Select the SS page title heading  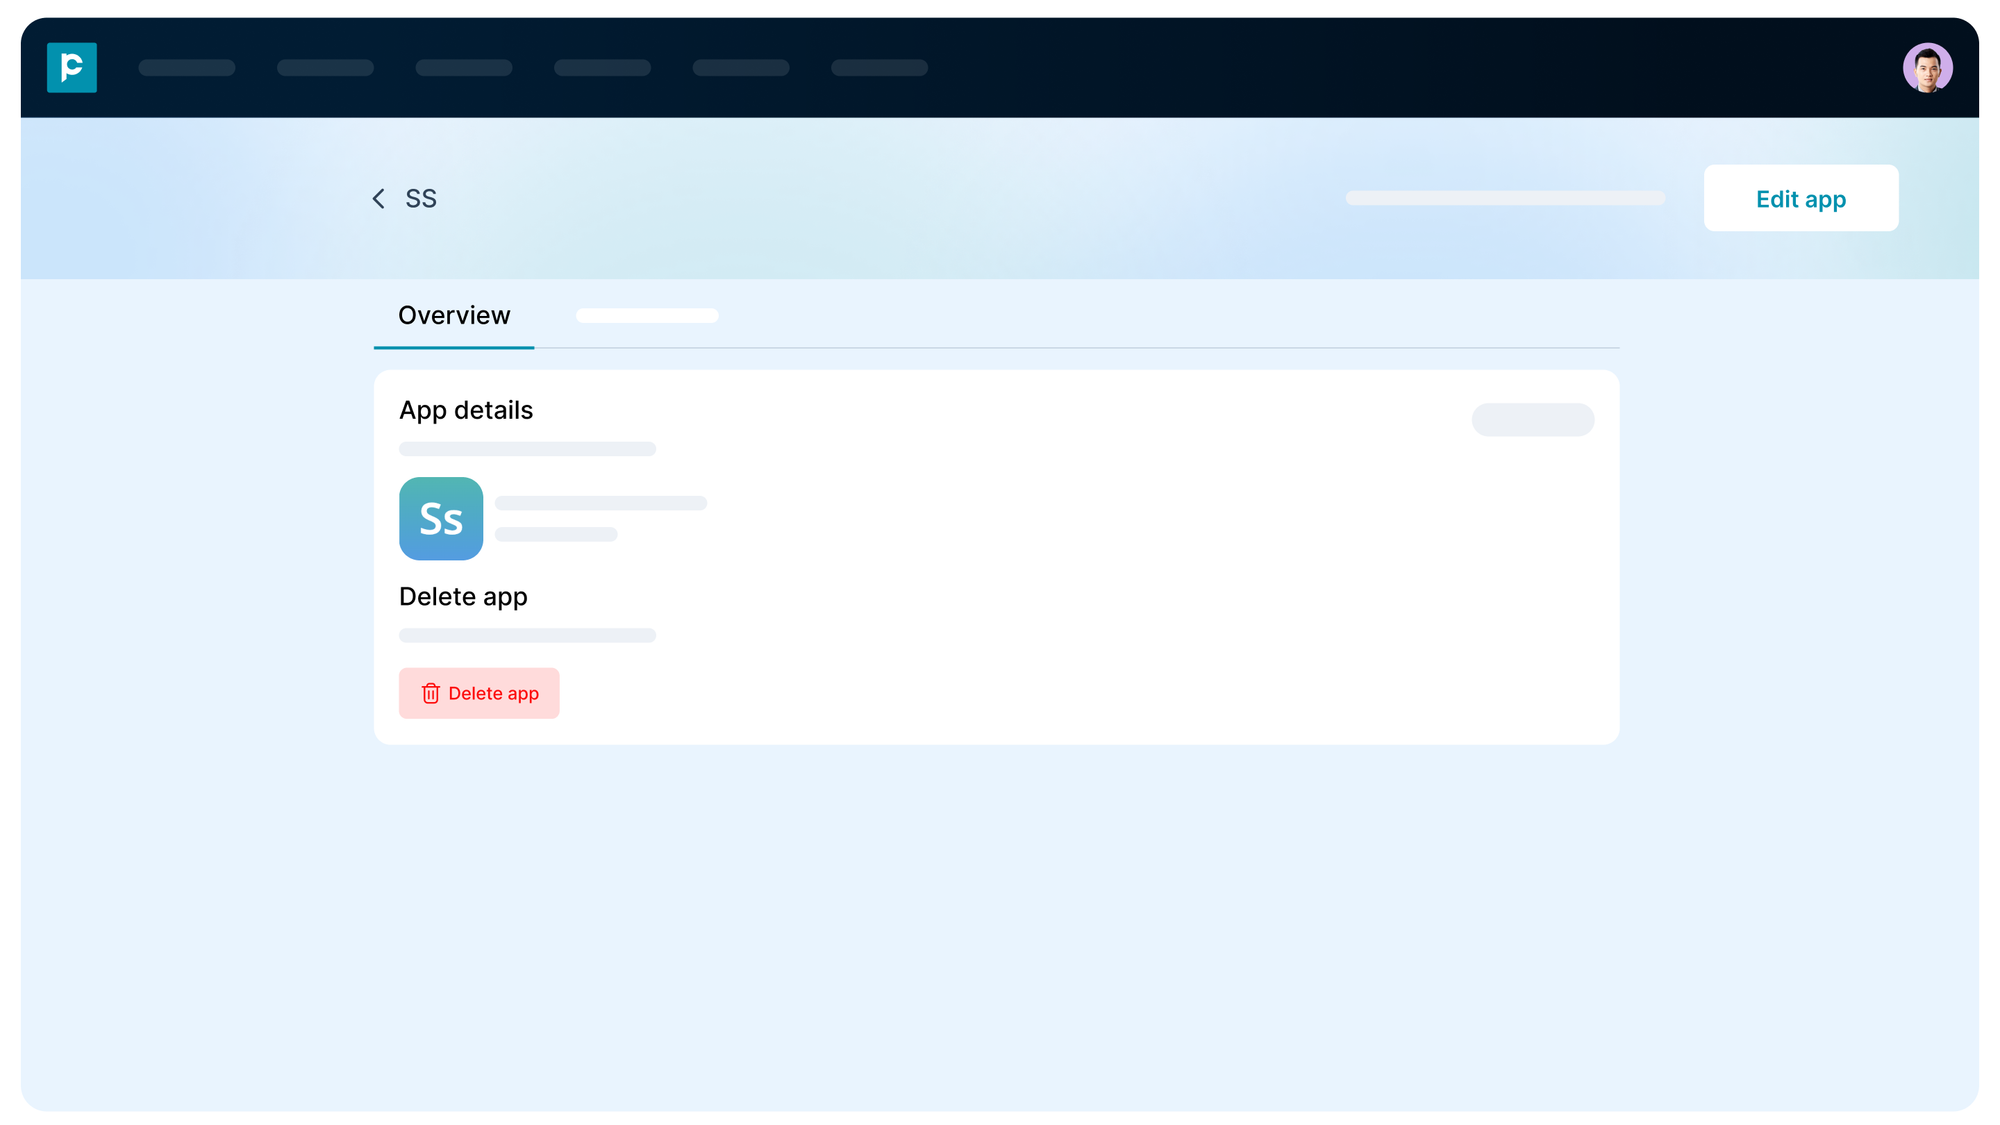(x=421, y=198)
